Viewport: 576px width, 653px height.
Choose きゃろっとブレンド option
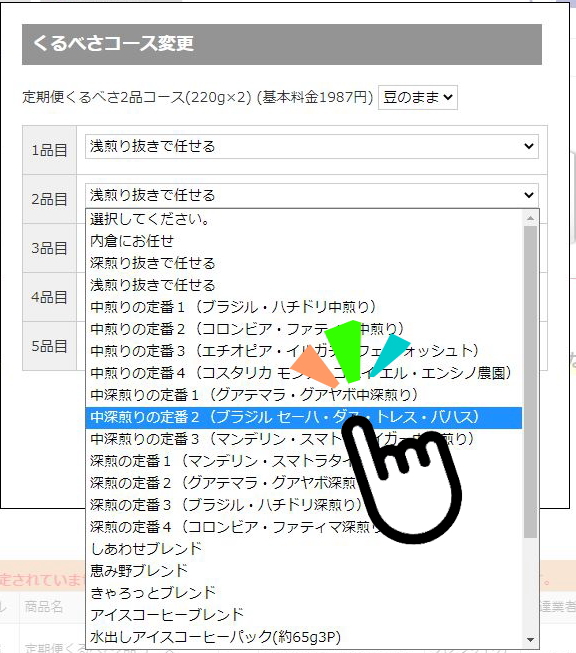coord(304,593)
